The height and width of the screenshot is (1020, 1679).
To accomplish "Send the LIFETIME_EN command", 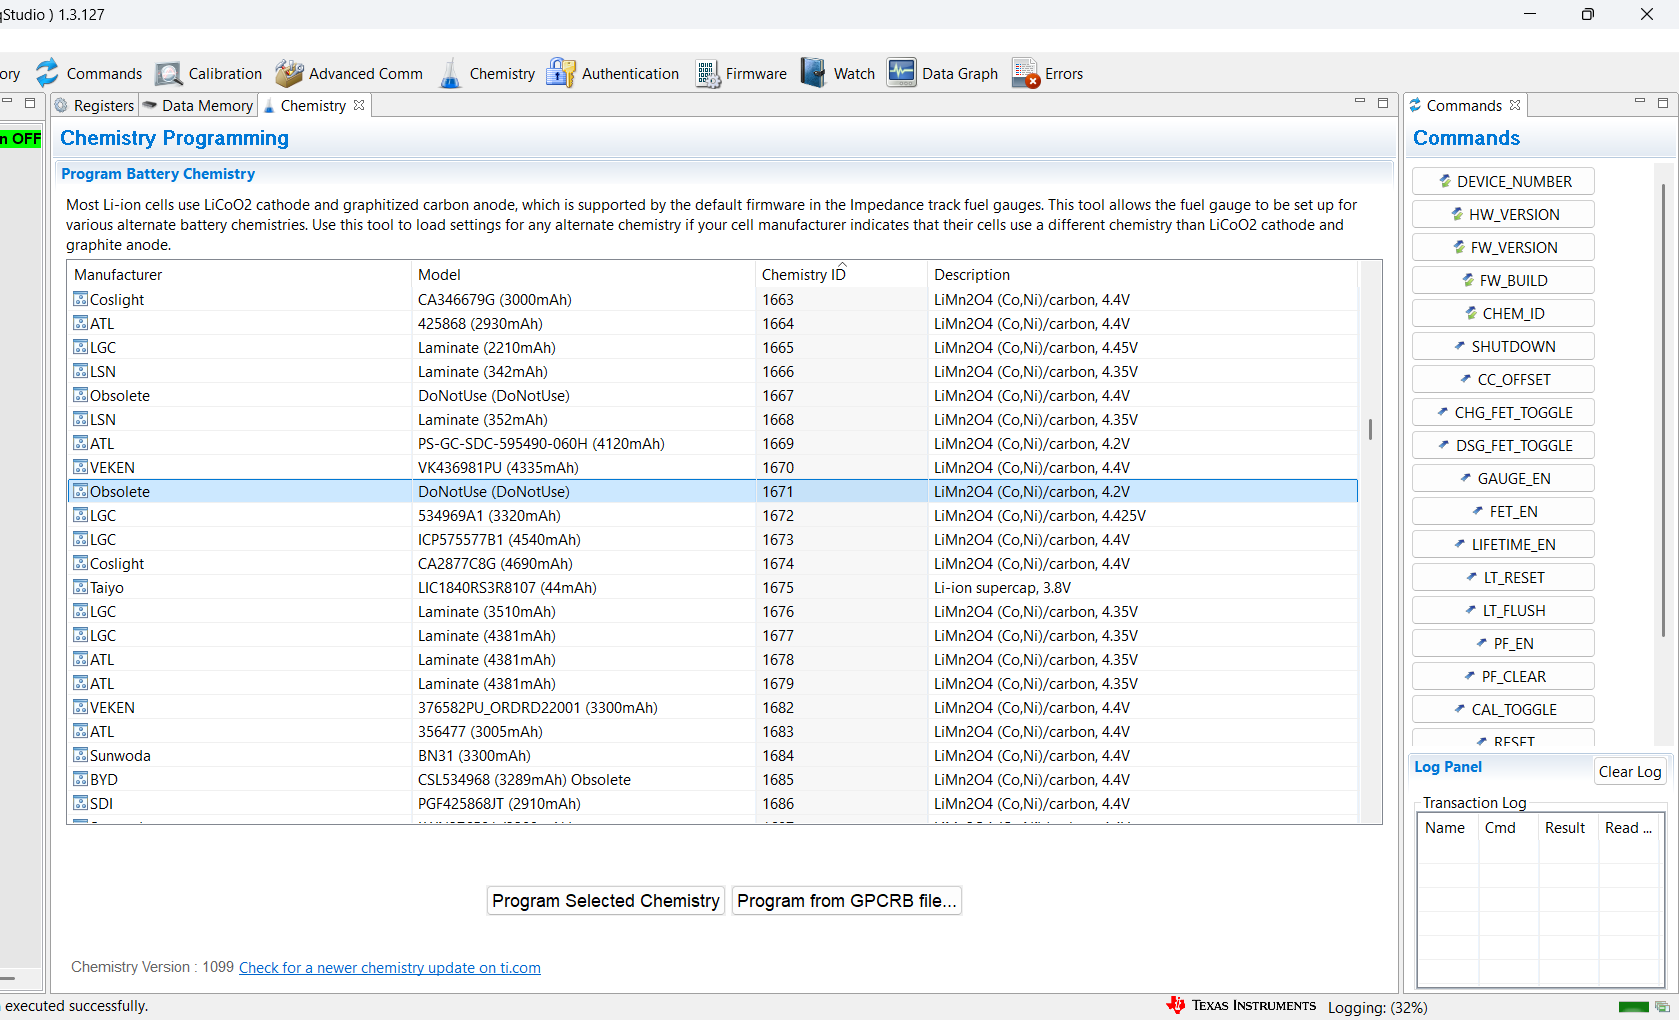I will tap(1504, 544).
